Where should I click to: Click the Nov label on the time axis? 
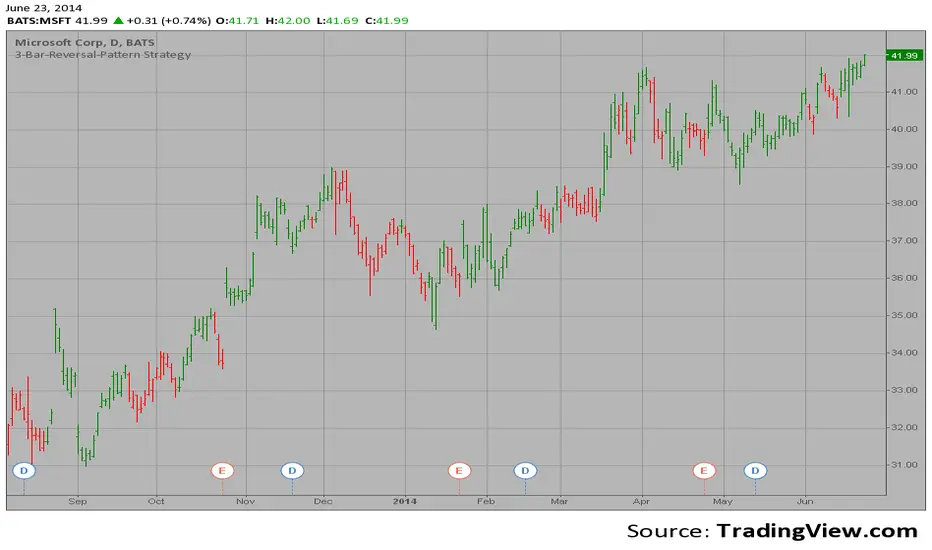[245, 501]
